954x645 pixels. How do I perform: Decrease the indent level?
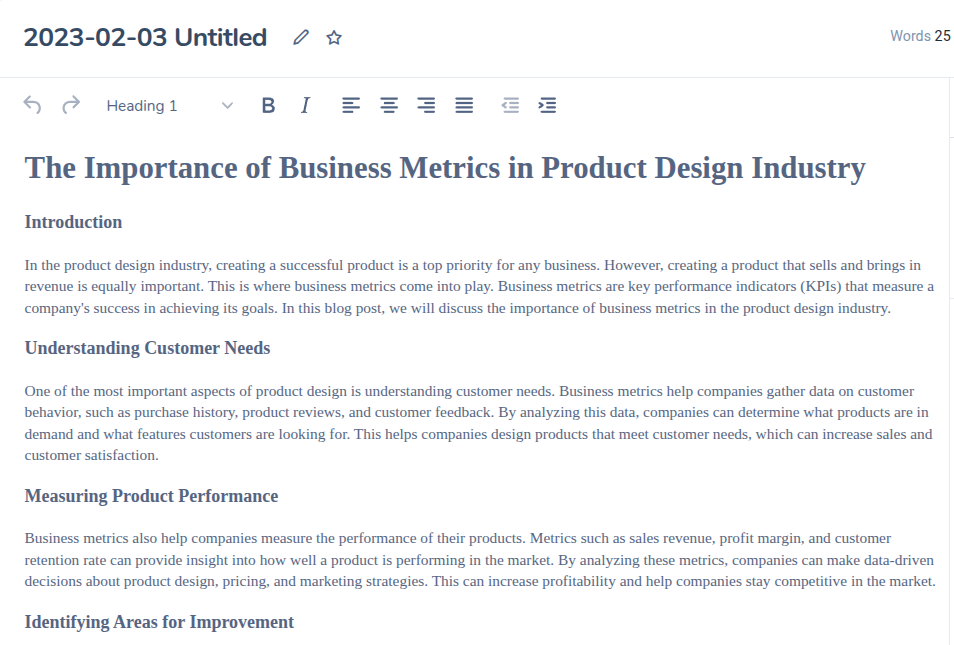click(510, 105)
